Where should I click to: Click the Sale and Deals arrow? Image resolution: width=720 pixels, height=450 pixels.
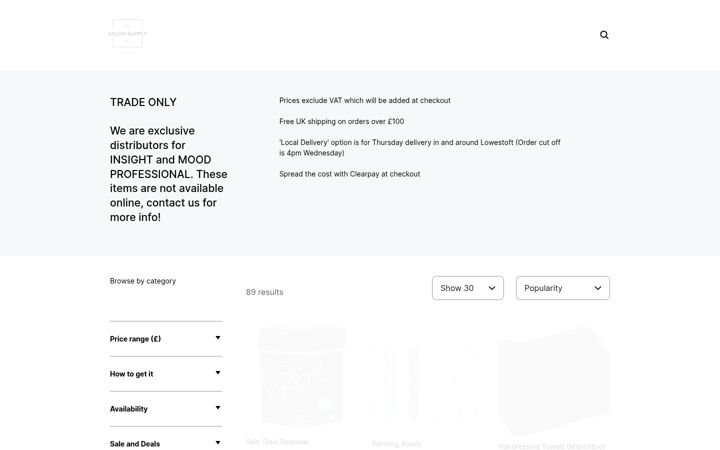point(218,443)
